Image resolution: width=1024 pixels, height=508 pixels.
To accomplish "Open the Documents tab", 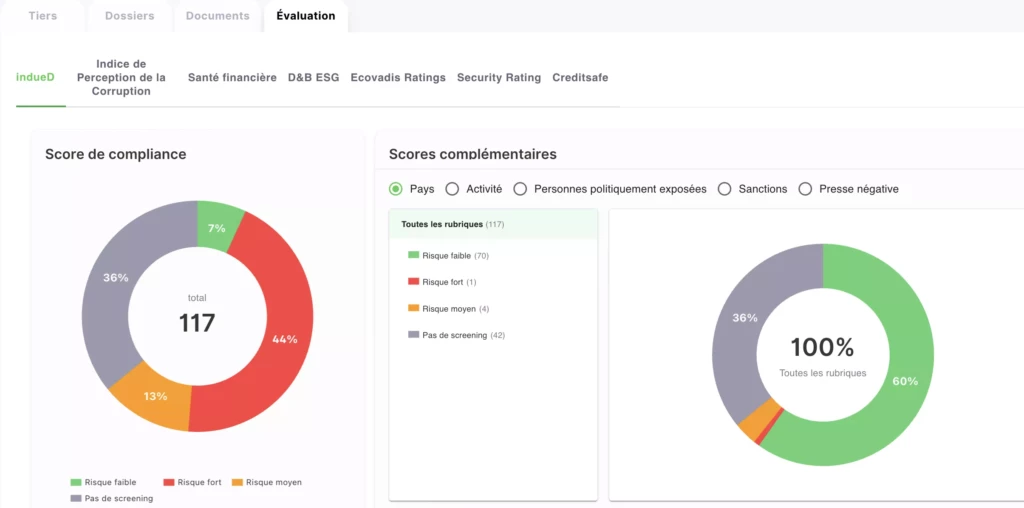I will [217, 16].
